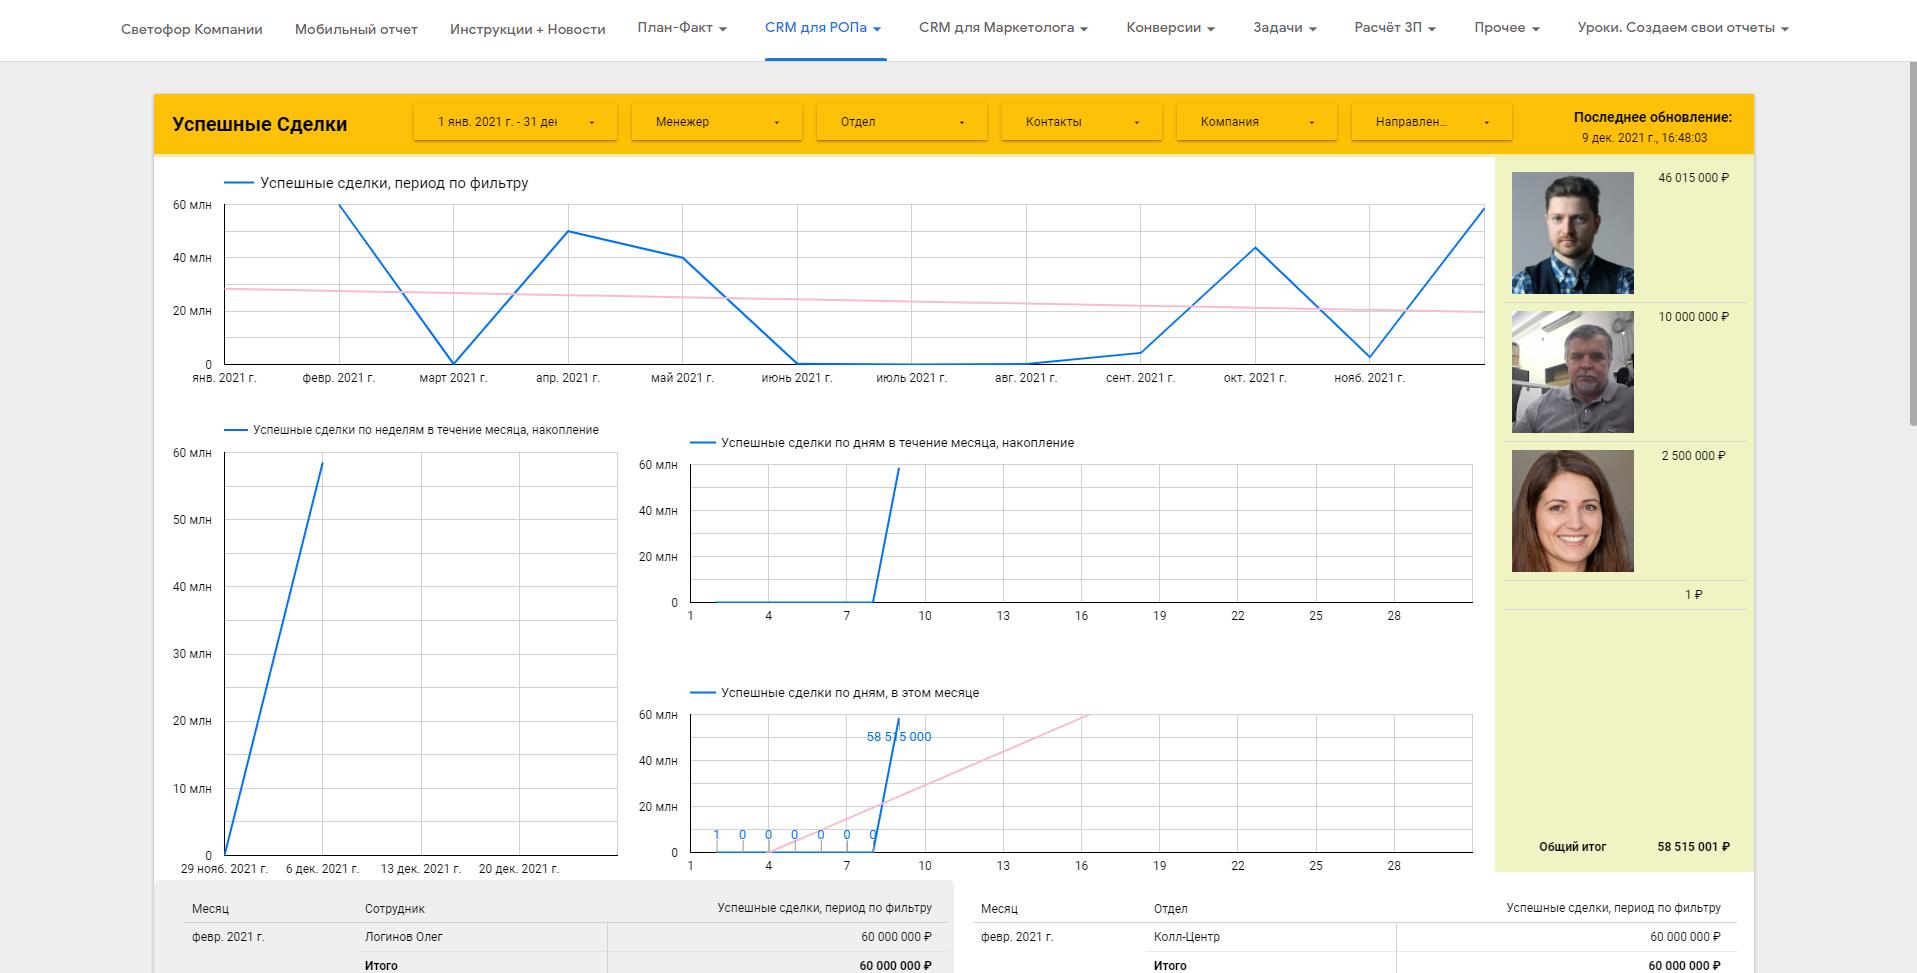
Task: Go to Инструкции + Новости
Action: [527, 29]
